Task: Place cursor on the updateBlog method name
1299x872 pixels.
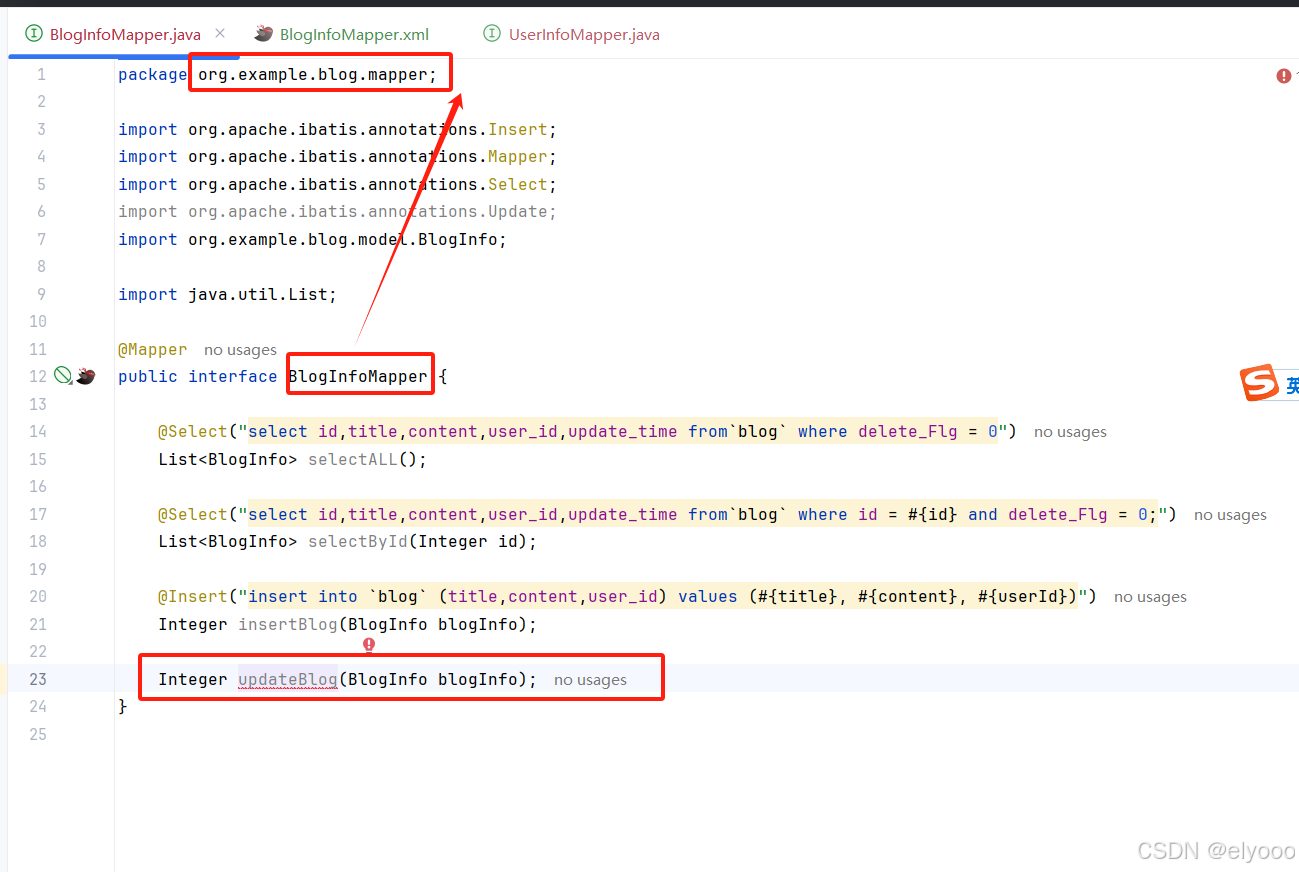Action: pos(287,678)
